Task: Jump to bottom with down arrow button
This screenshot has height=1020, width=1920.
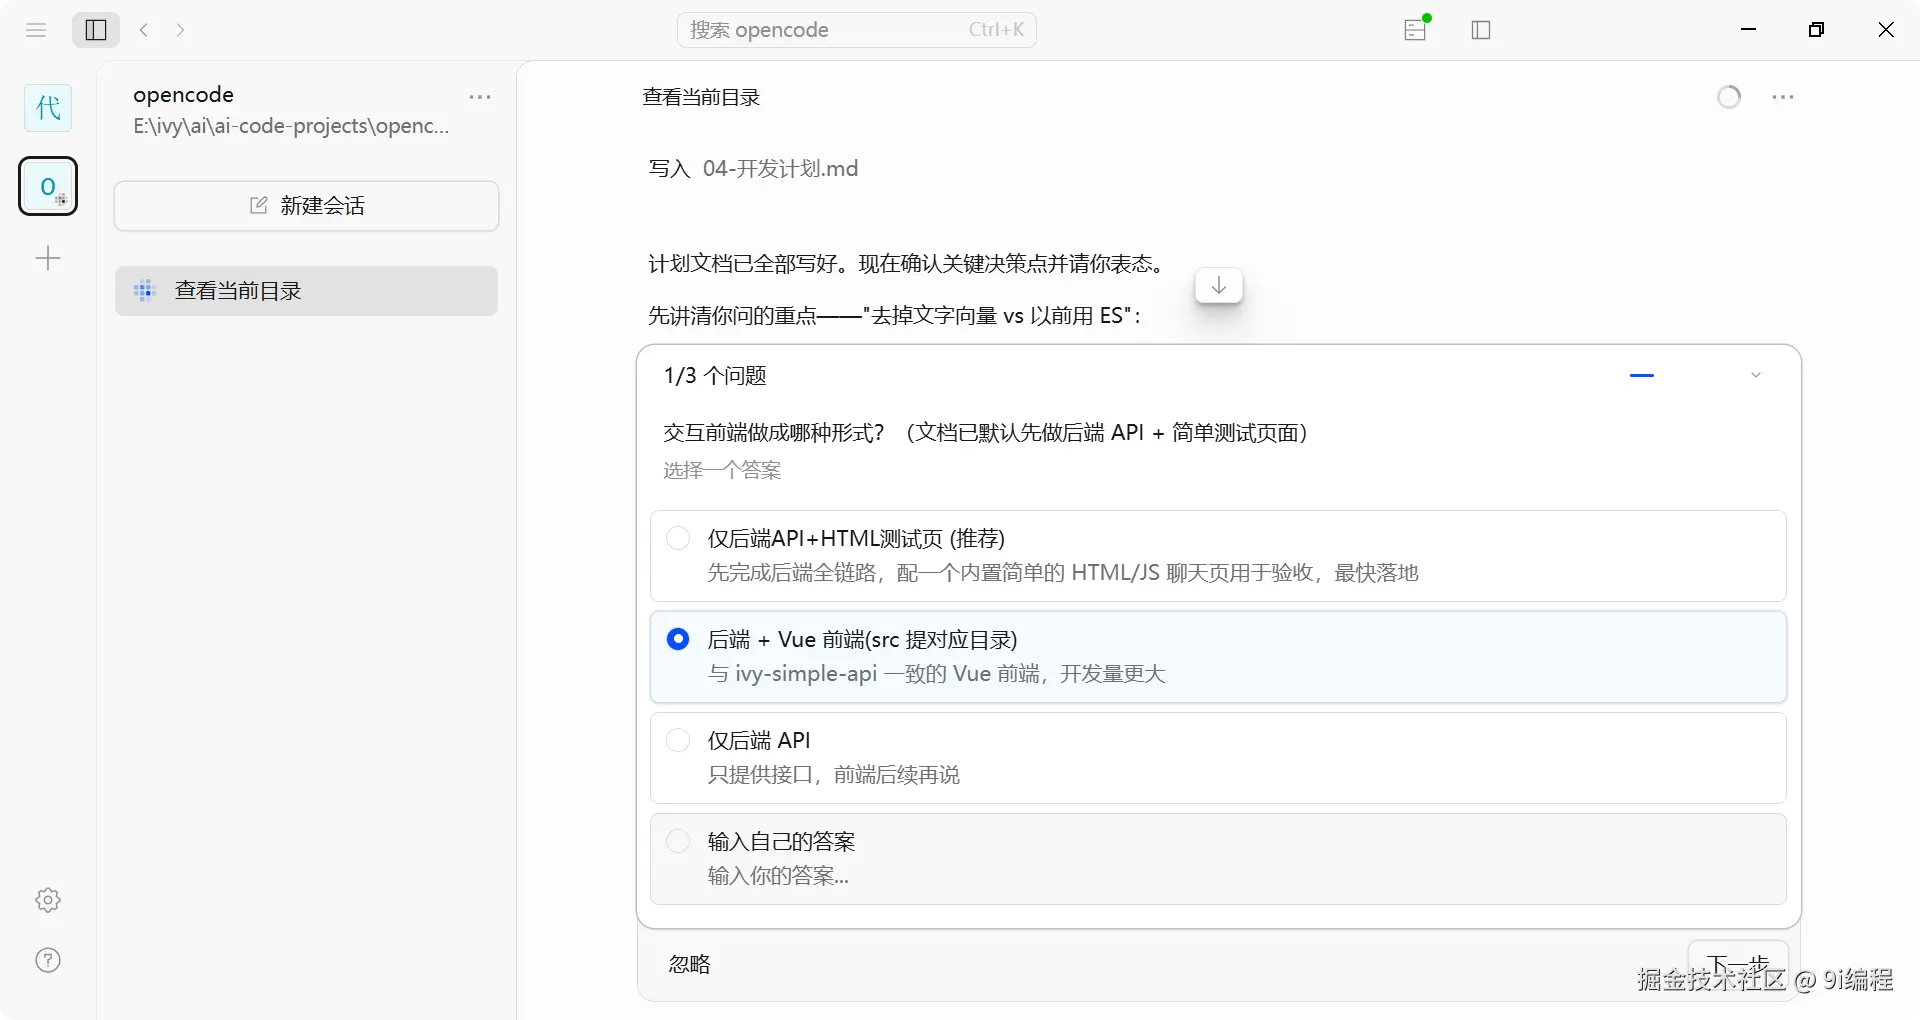Action: (1219, 286)
